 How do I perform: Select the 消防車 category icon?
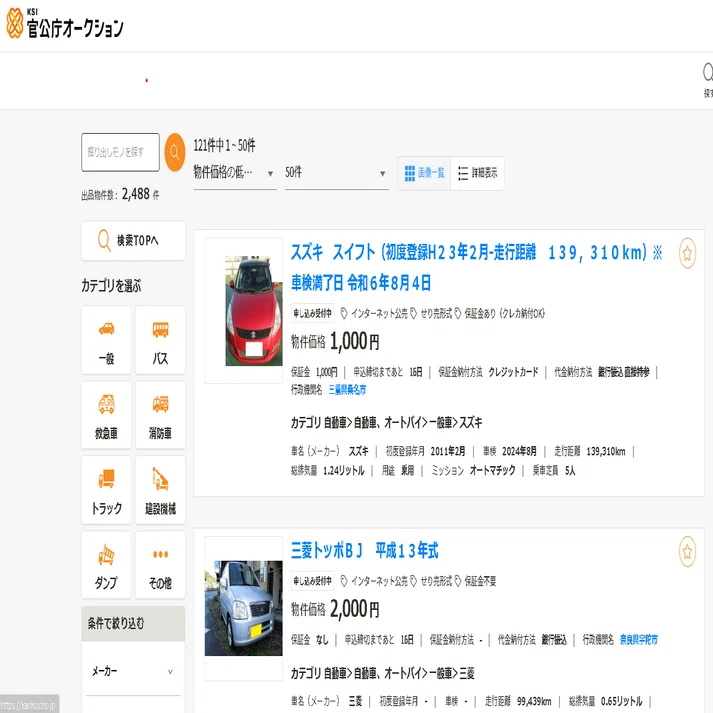pos(160,415)
